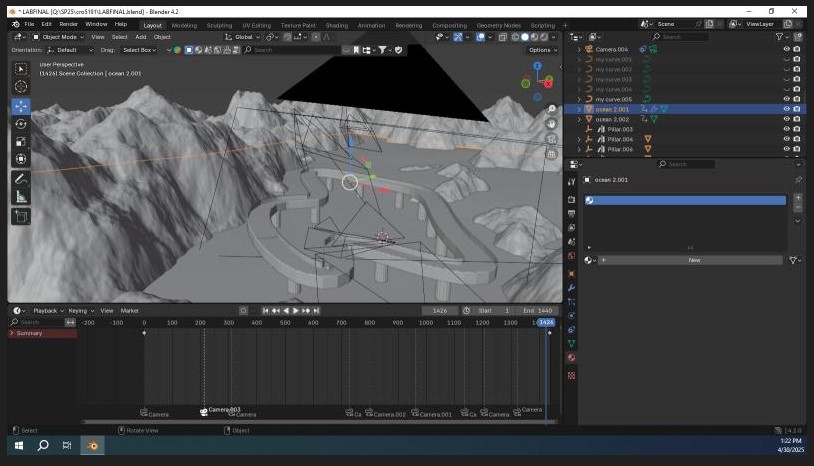Image resolution: width=814 pixels, height=466 pixels.
Task: Switch to the Modeling workspace tab
Action: tap(184, 25)
